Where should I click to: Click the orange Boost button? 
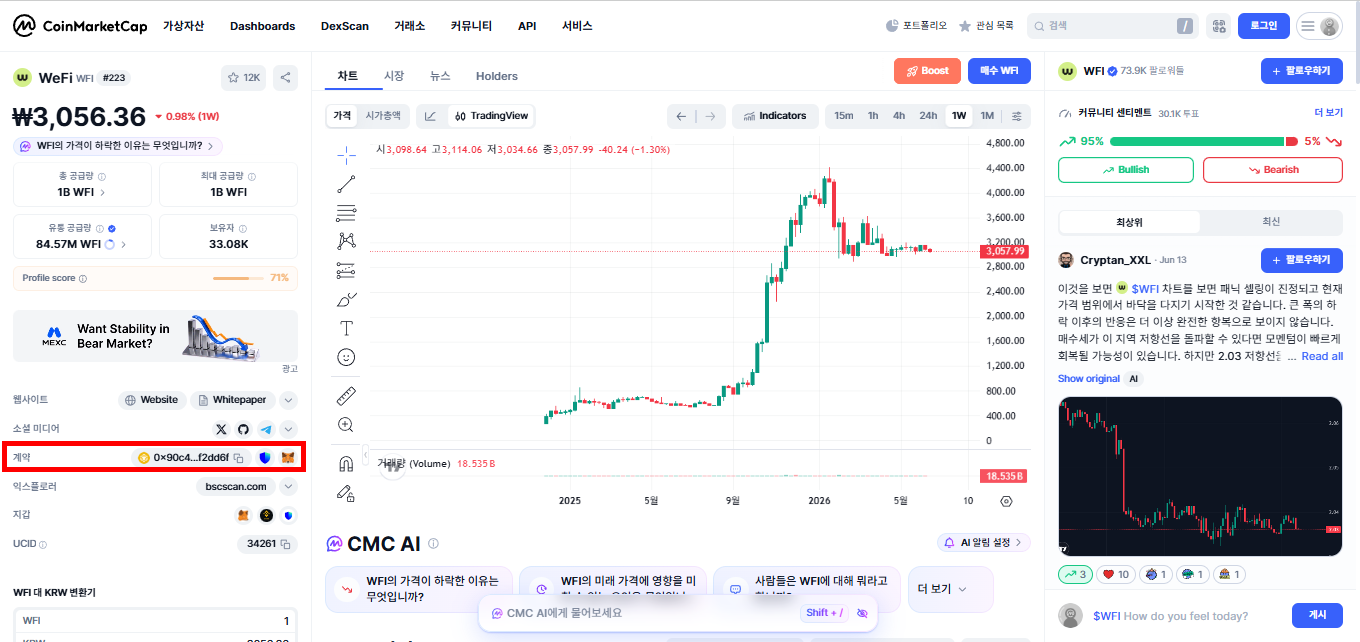(927, 71)
